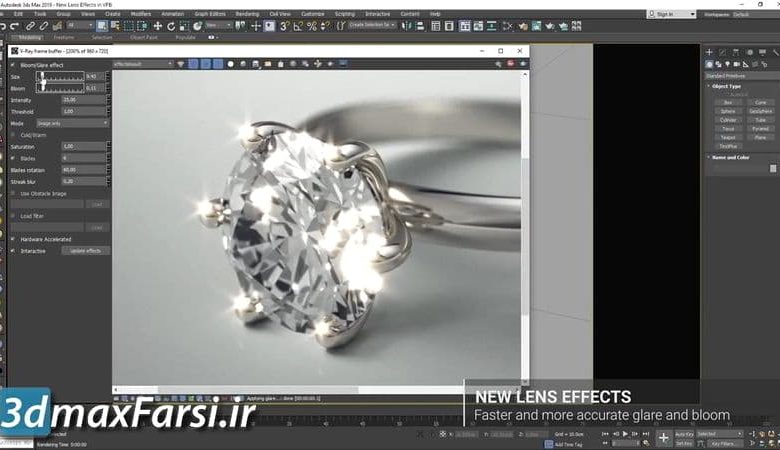The width and height of the screenshot is (780, 450).
Task: Select the Cameras category icon in the Create panel
Action: point(737,64)
